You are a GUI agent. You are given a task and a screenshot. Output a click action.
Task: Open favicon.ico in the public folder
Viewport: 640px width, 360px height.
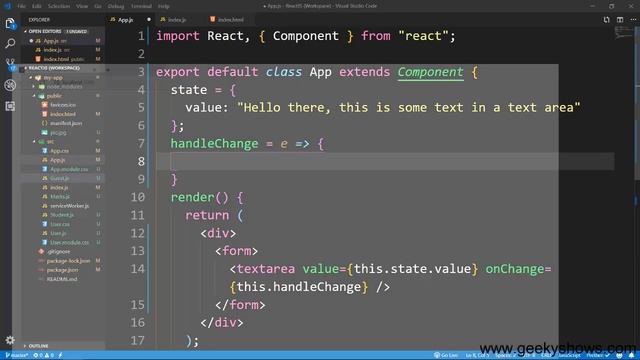(x=63, y=105)
